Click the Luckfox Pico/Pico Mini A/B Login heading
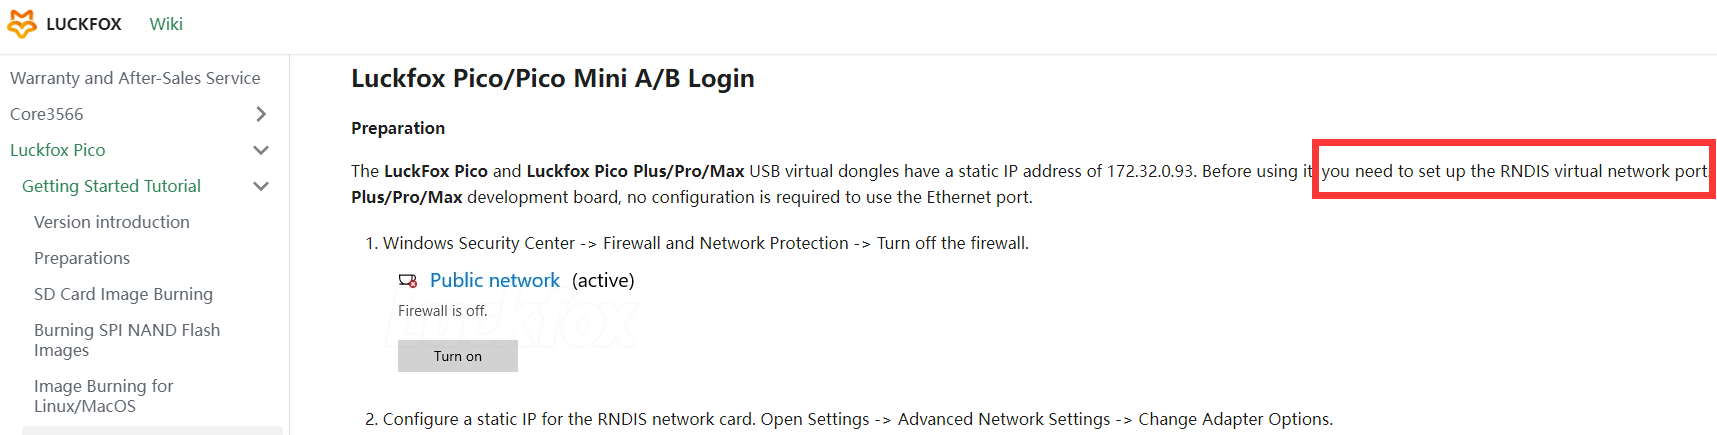Viewport: 1717px width, 435px height. point(553,78)
